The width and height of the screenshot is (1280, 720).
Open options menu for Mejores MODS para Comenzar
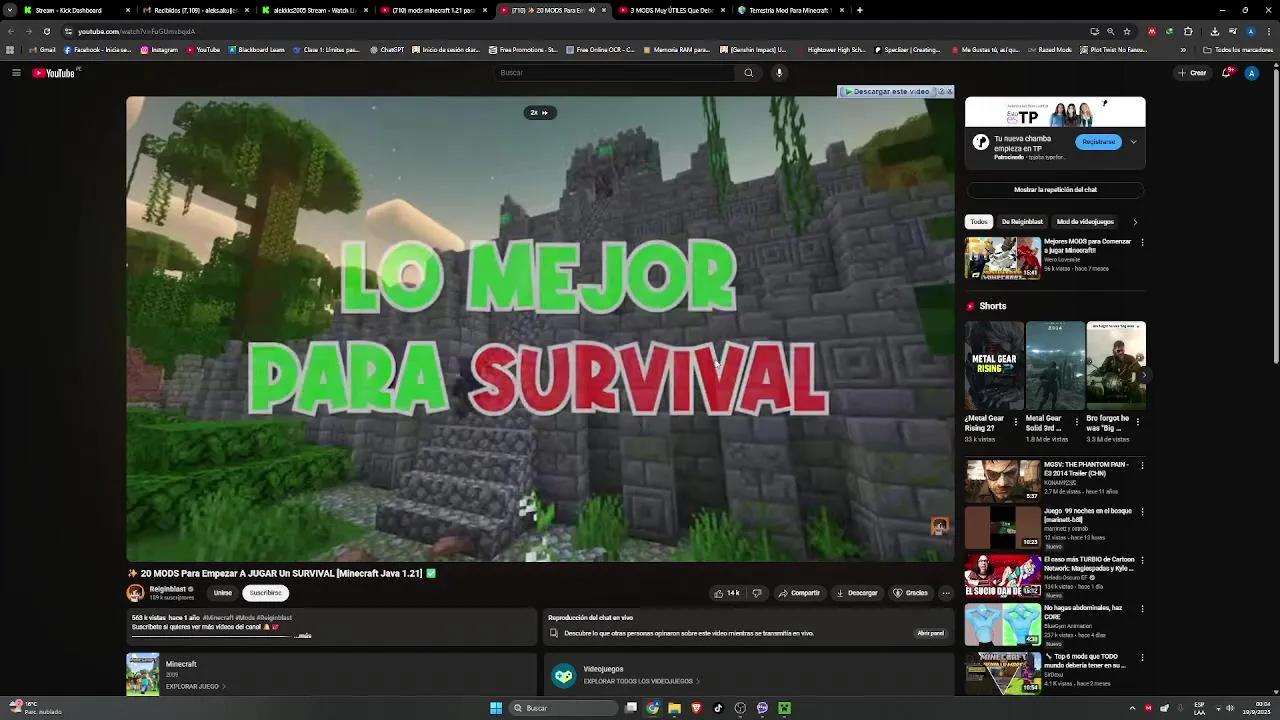[1142, 242]
